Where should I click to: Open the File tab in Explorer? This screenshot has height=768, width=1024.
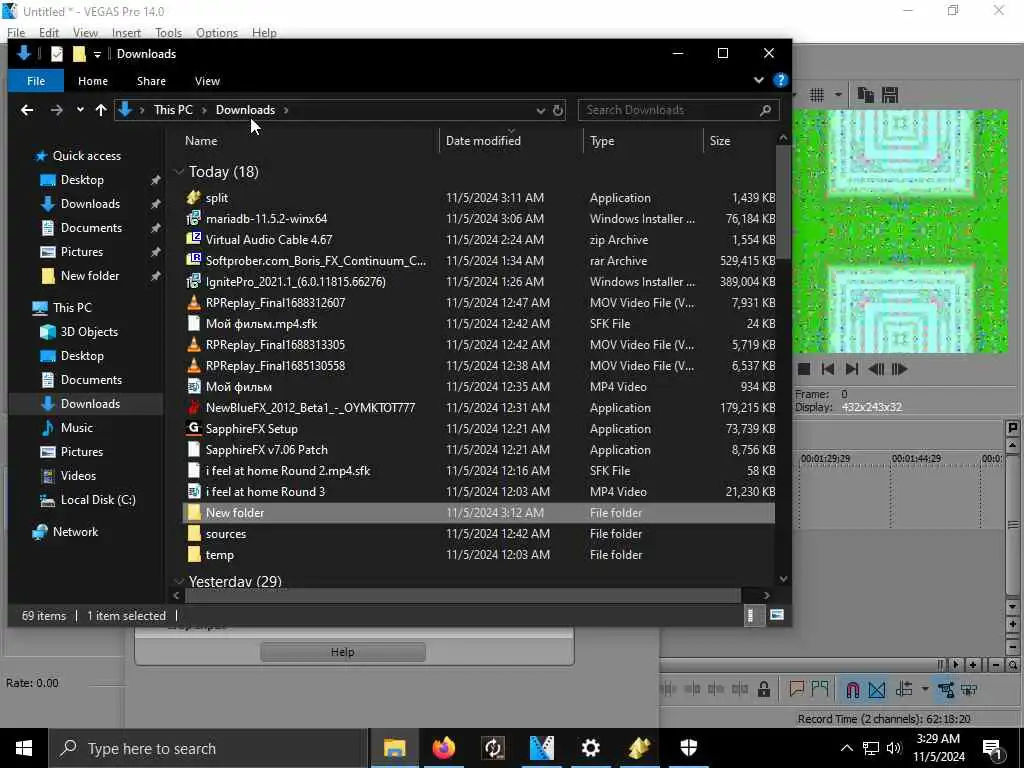coord(36,81)
